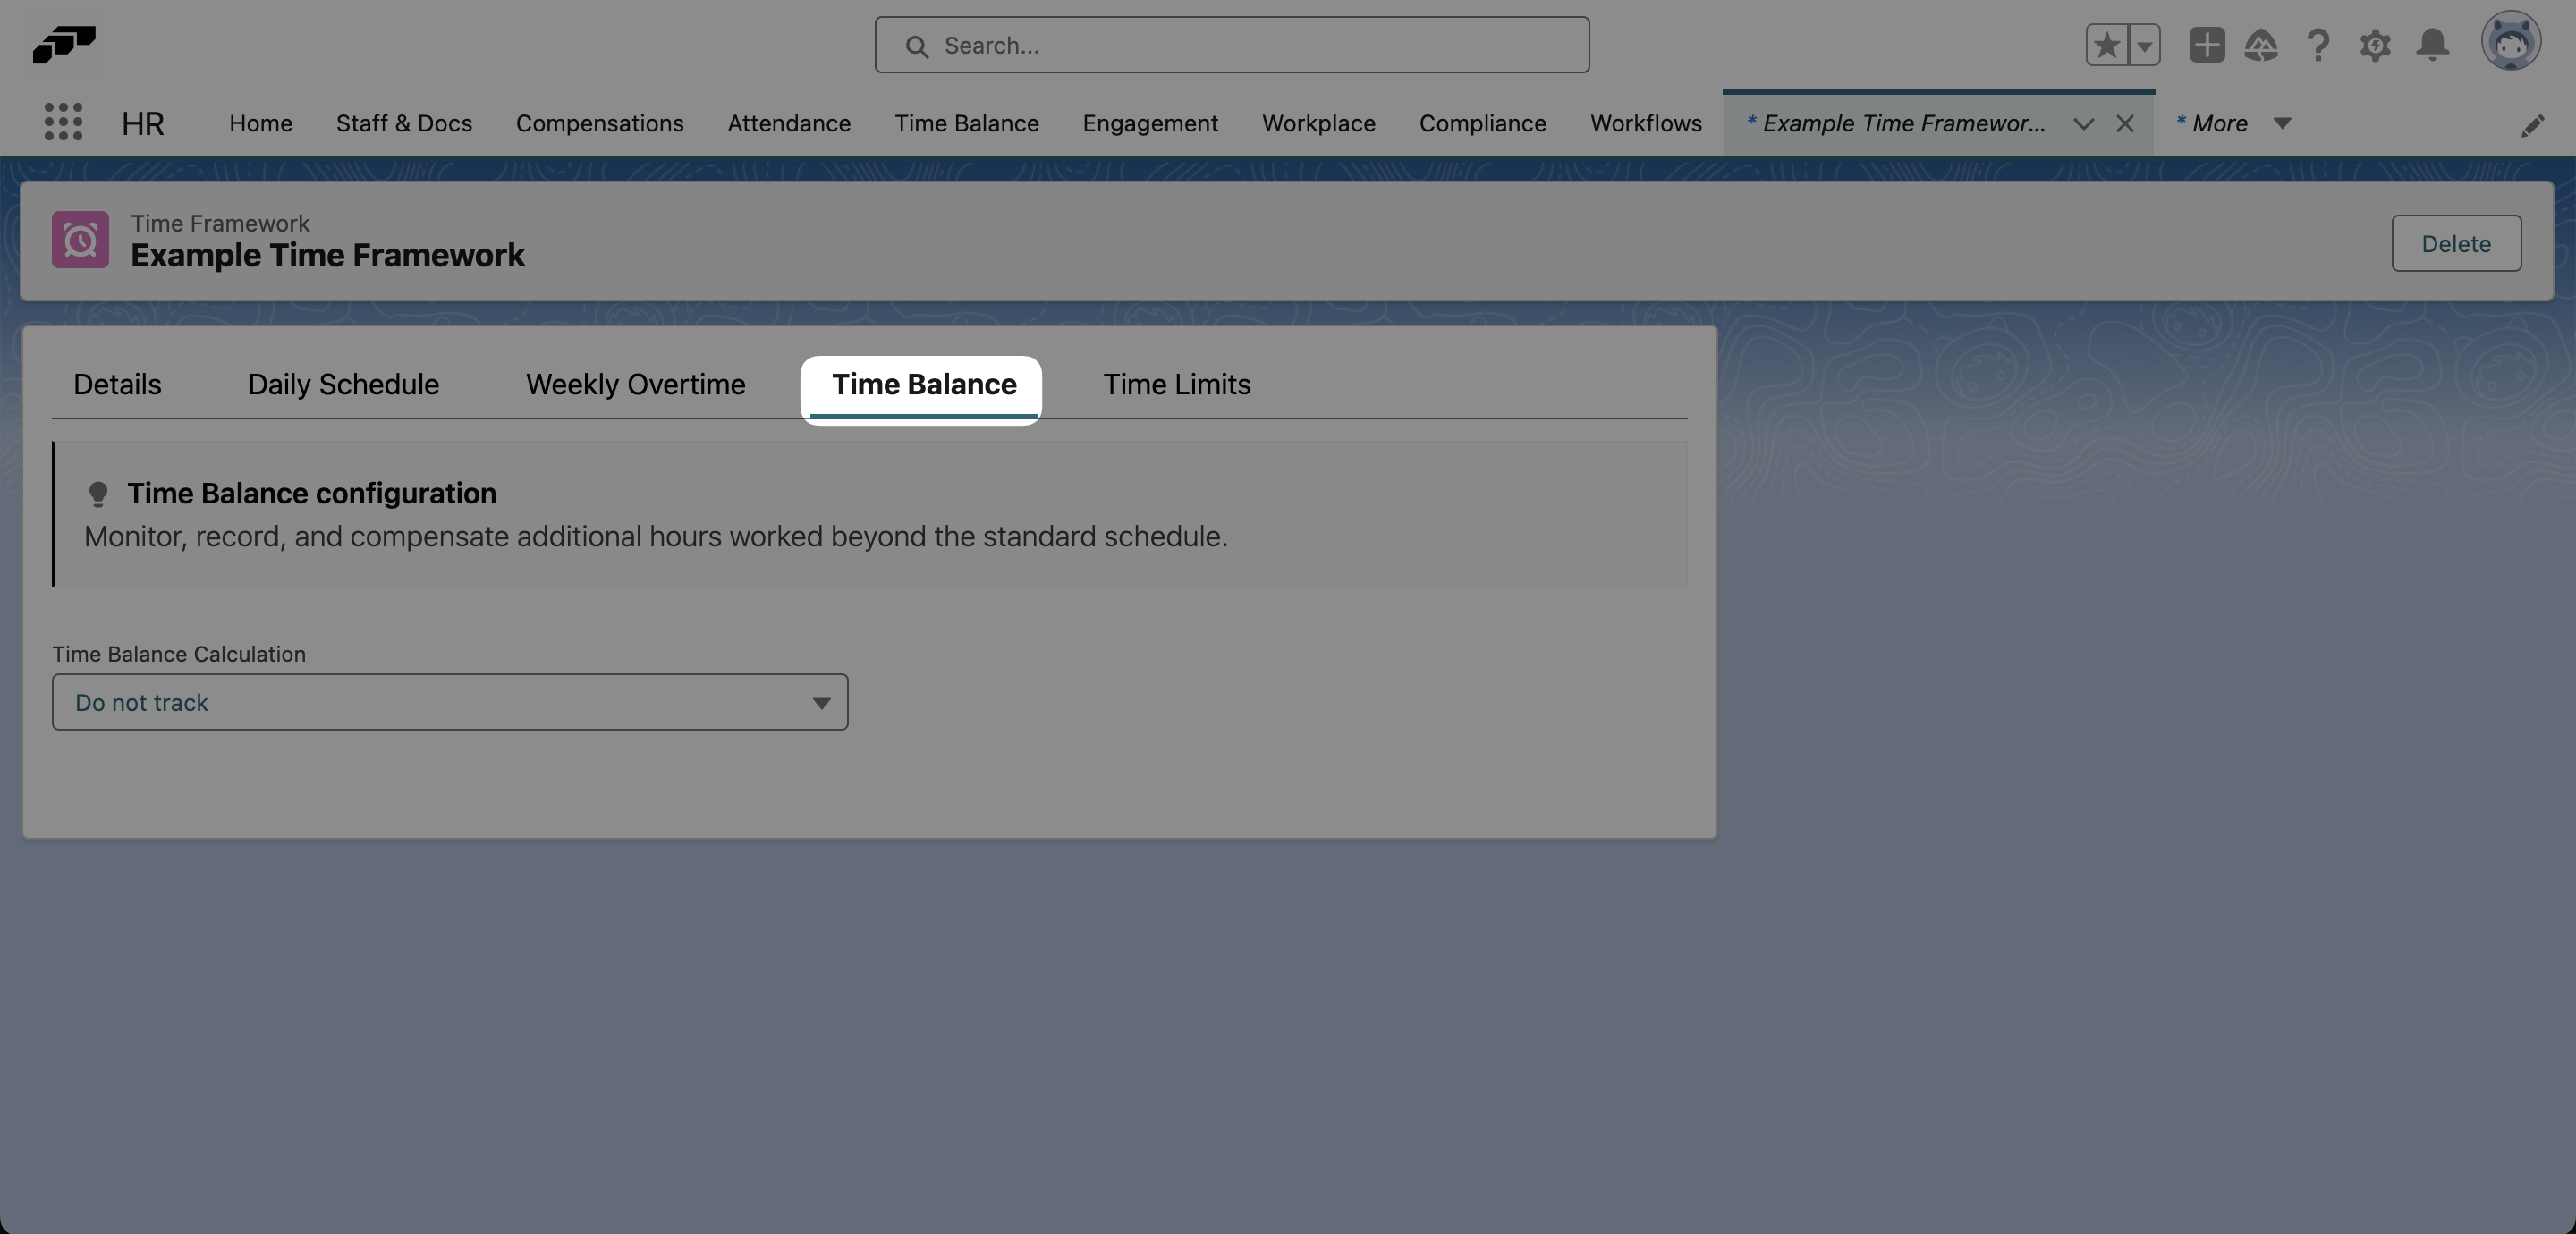This screenshot has height=1234, width=2576.
Task: Favorite this page with the star icon
Action: (x=2106, y=46)
